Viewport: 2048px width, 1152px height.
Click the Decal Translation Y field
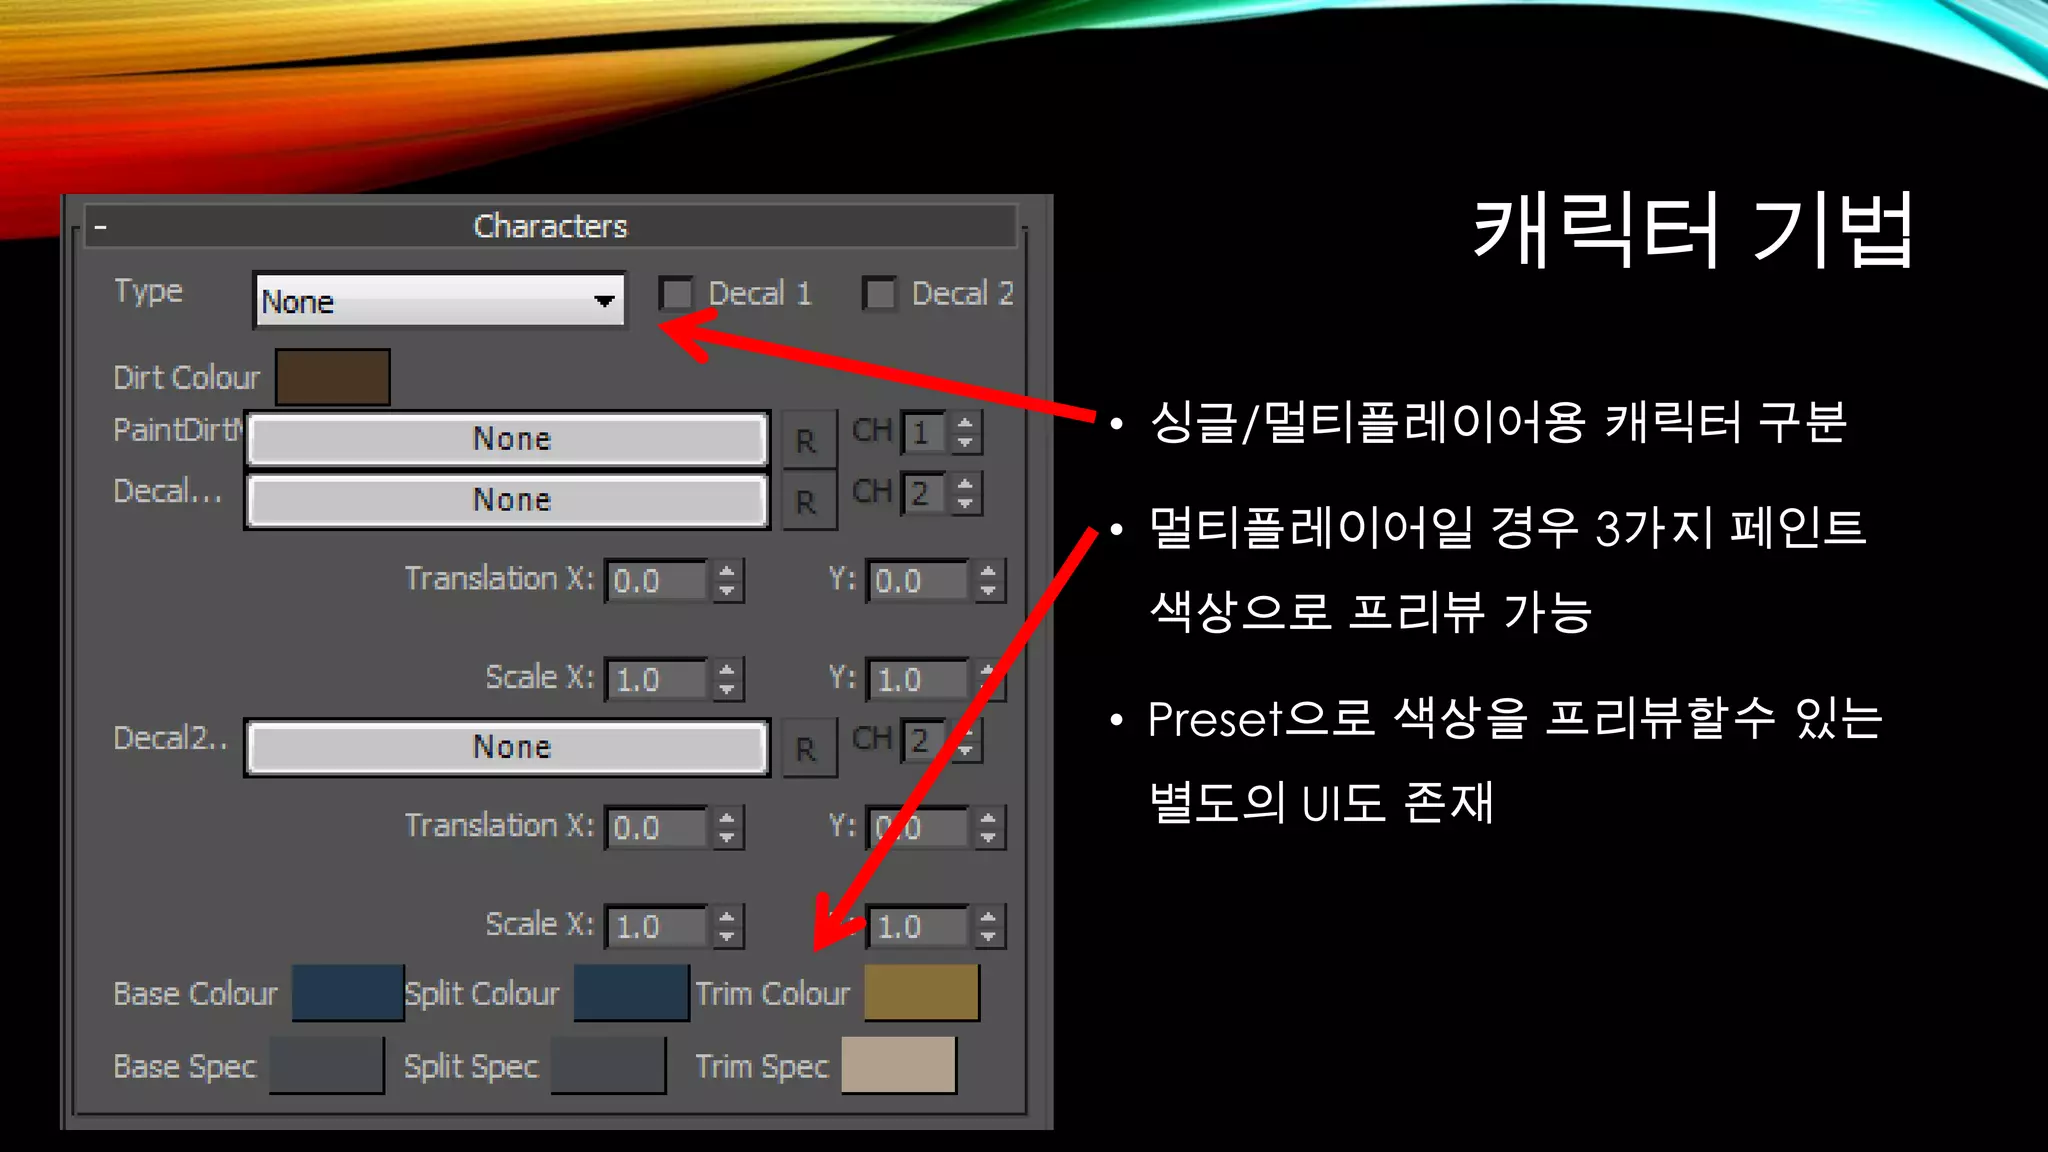click(x=918, y=581)
